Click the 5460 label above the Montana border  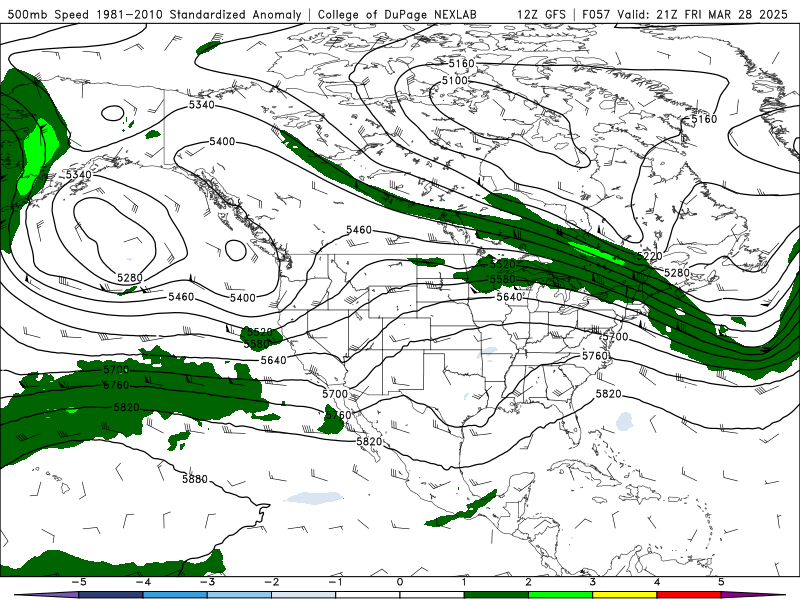coord(359,230)
